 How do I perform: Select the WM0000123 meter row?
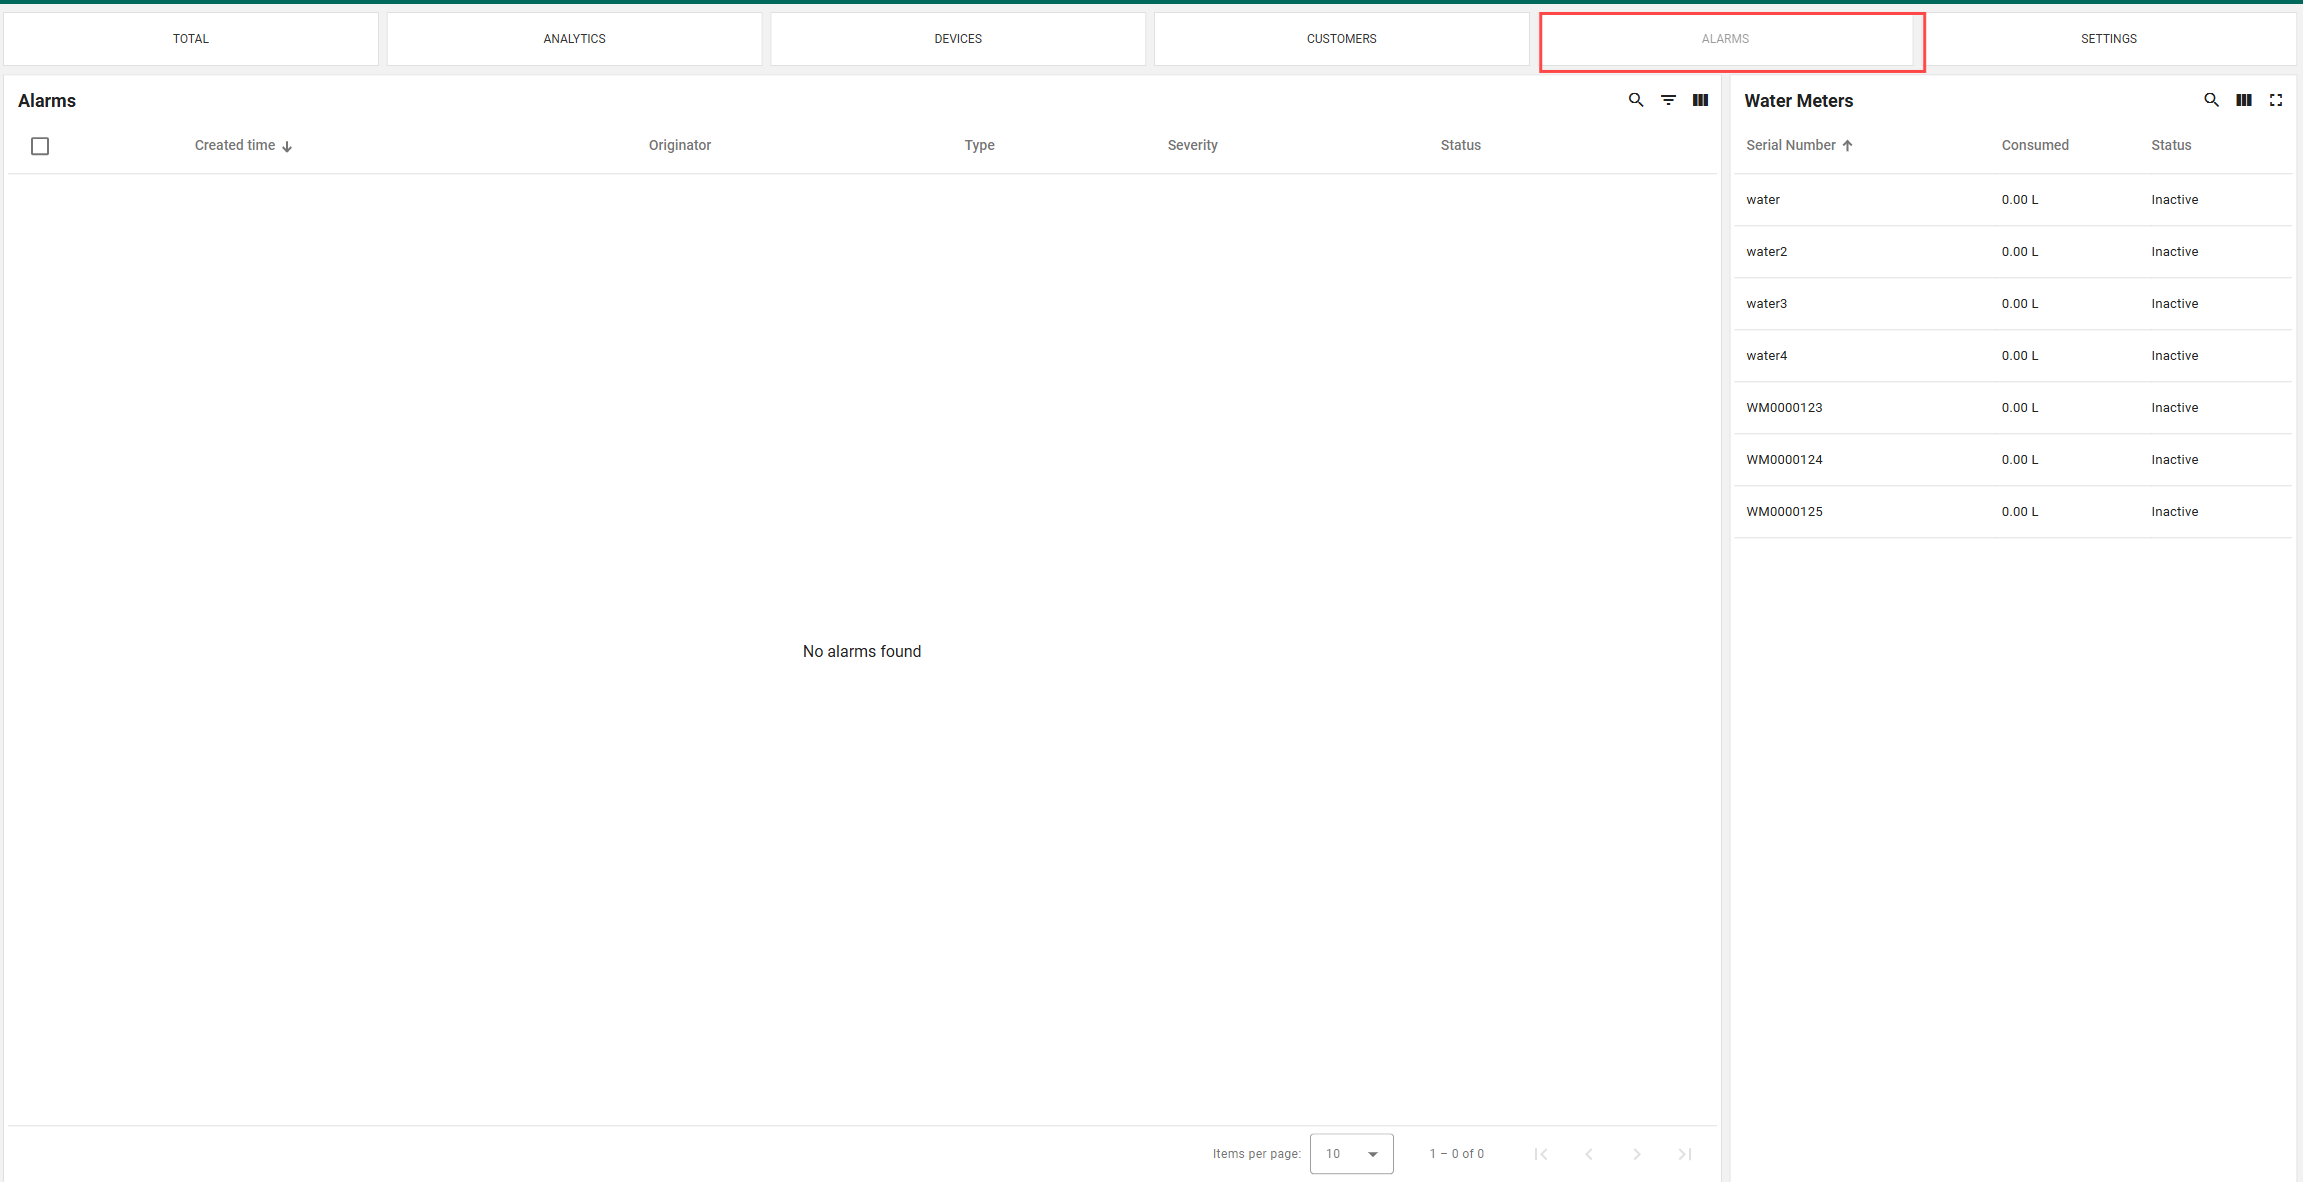click(x=1784, y=408)
